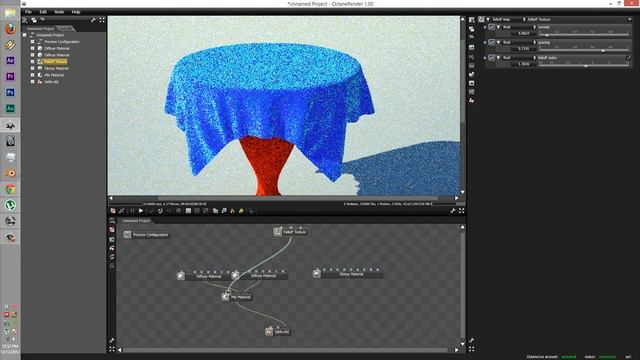This screenshot has height=360, width=640.
Task: Open the float type dropdown for grazing
Action: click(x=519, y=42)
